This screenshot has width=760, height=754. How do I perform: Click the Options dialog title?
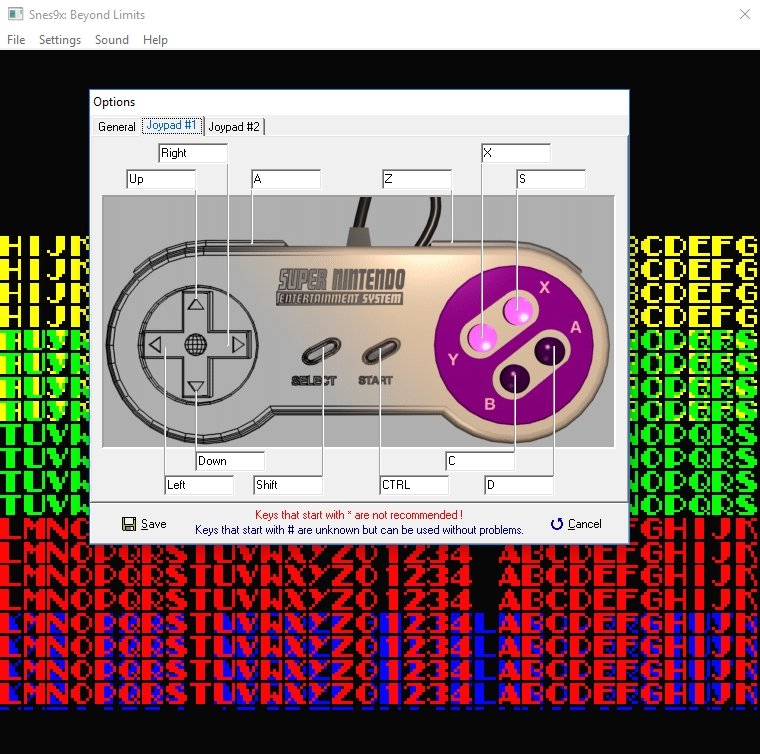click(114, 102)
